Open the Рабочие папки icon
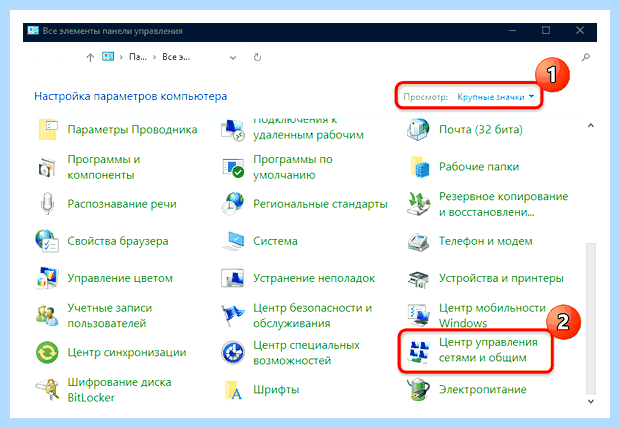This screenshot has height=428, width=620. pos(420,167)
